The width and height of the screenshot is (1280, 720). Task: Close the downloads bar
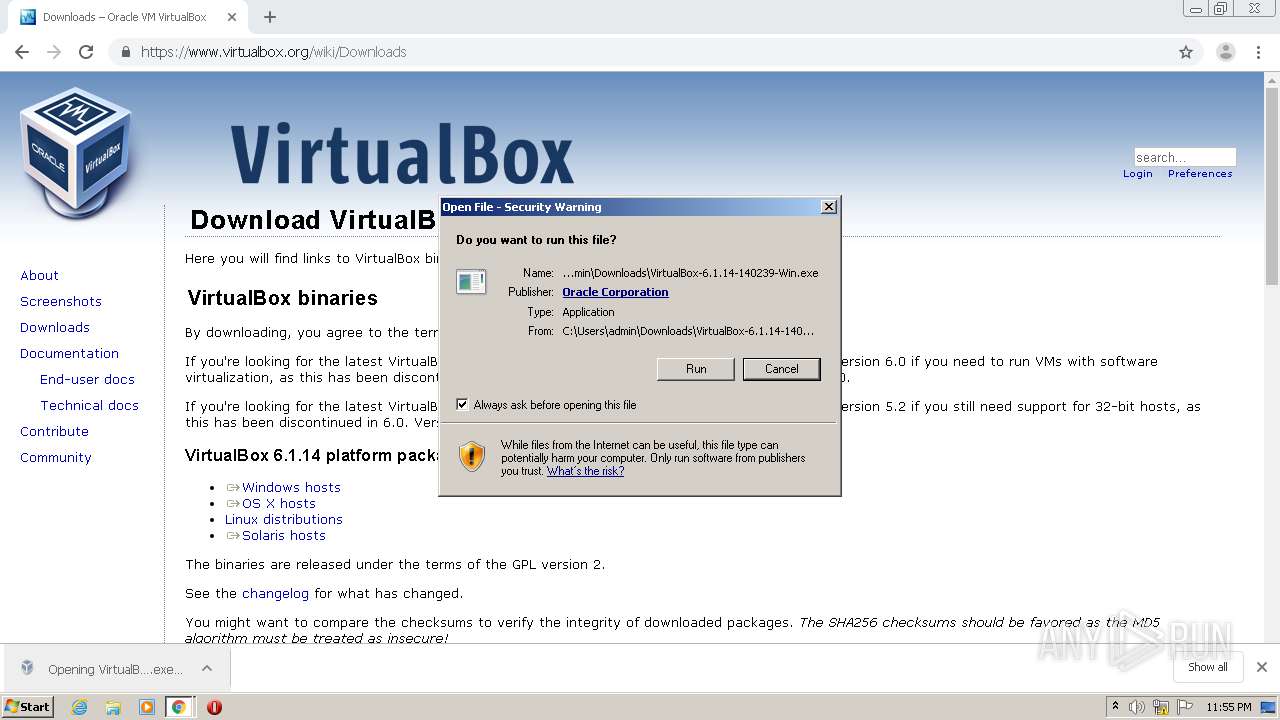[1262, 667]
